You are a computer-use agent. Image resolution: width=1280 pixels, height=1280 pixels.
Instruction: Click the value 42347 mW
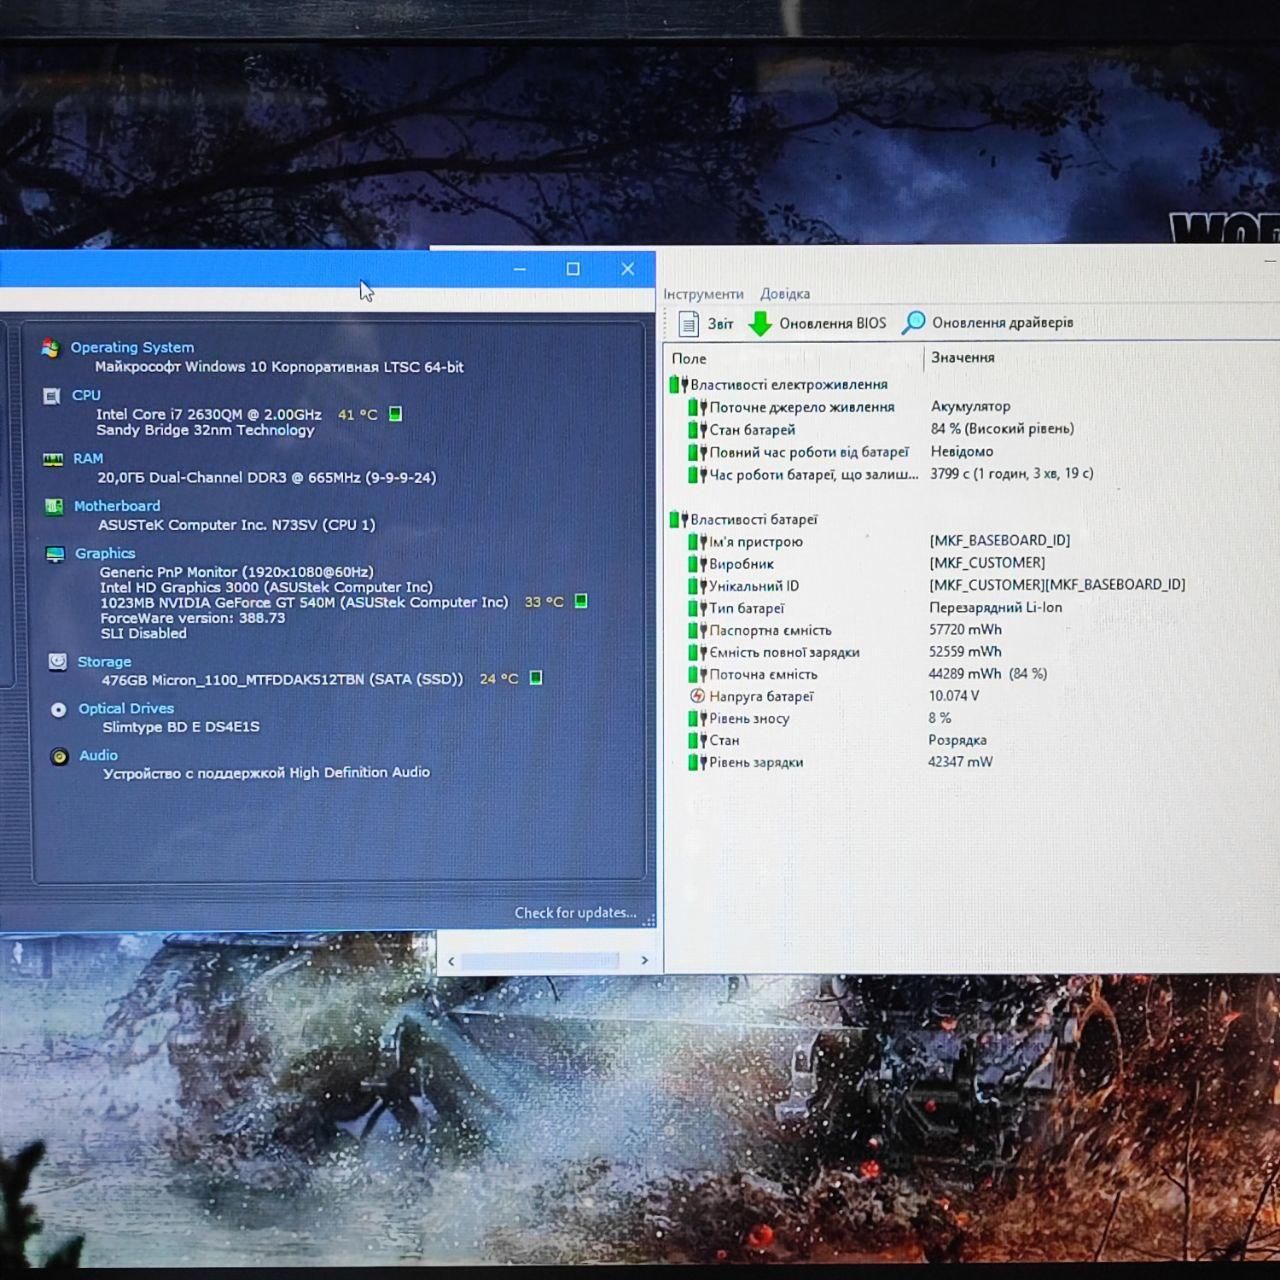coord(960,761)
